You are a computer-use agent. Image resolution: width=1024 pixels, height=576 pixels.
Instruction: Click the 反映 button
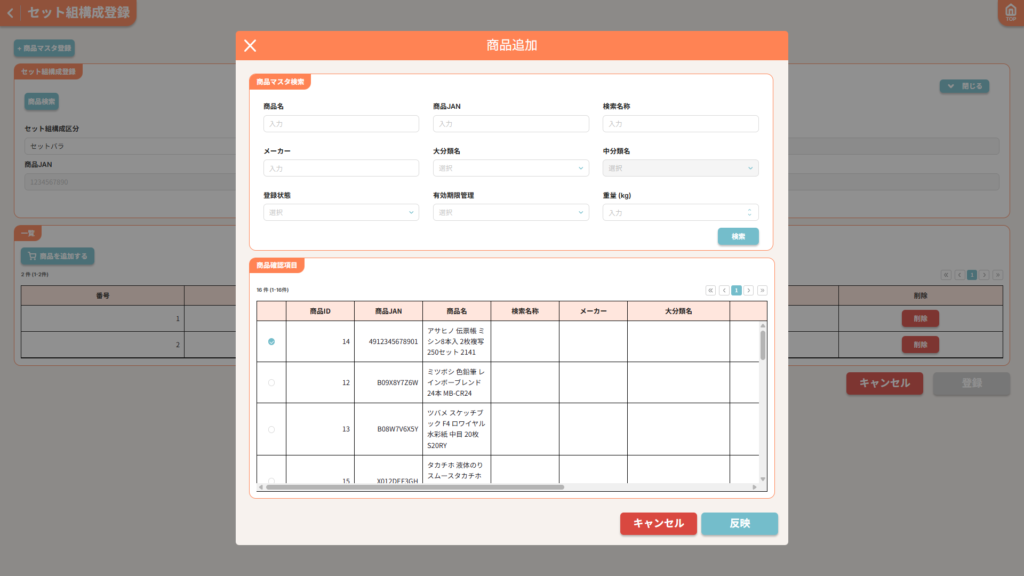(x=739, y=523)
